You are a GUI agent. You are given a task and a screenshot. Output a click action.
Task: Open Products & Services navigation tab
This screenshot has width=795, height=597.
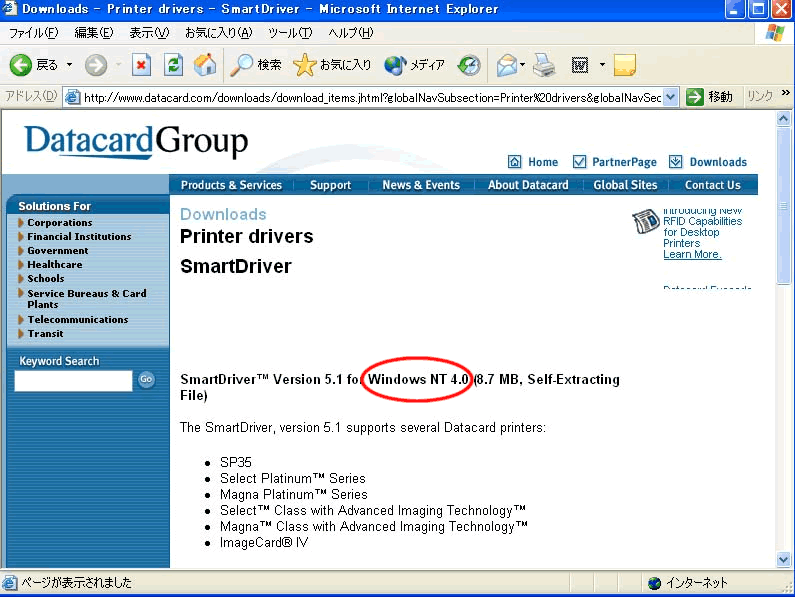pos(231,185)
